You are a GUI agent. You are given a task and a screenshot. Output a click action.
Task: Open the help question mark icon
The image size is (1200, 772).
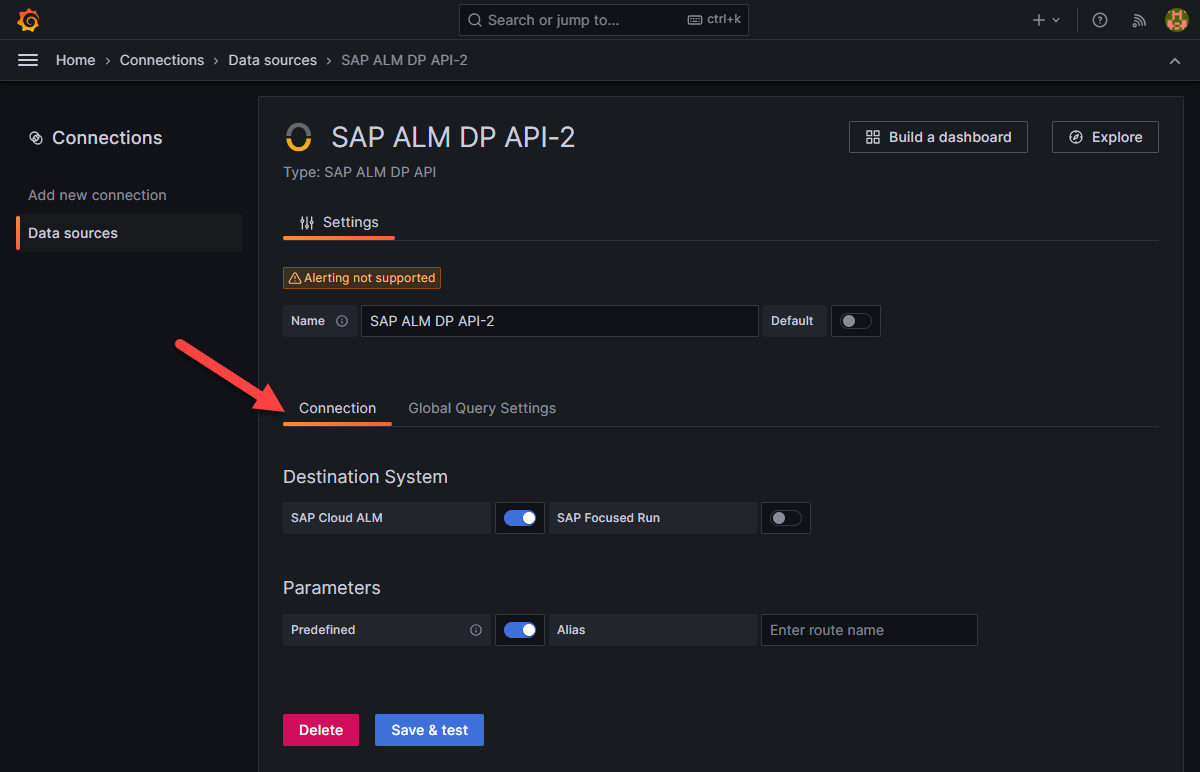click(1100, 20)
